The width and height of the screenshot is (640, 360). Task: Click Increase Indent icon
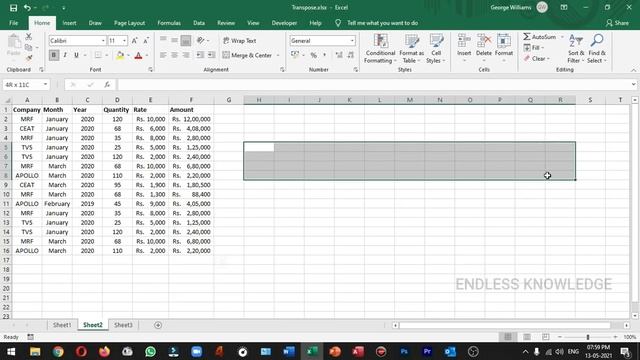pyautogui.click(x=211, y=55)
